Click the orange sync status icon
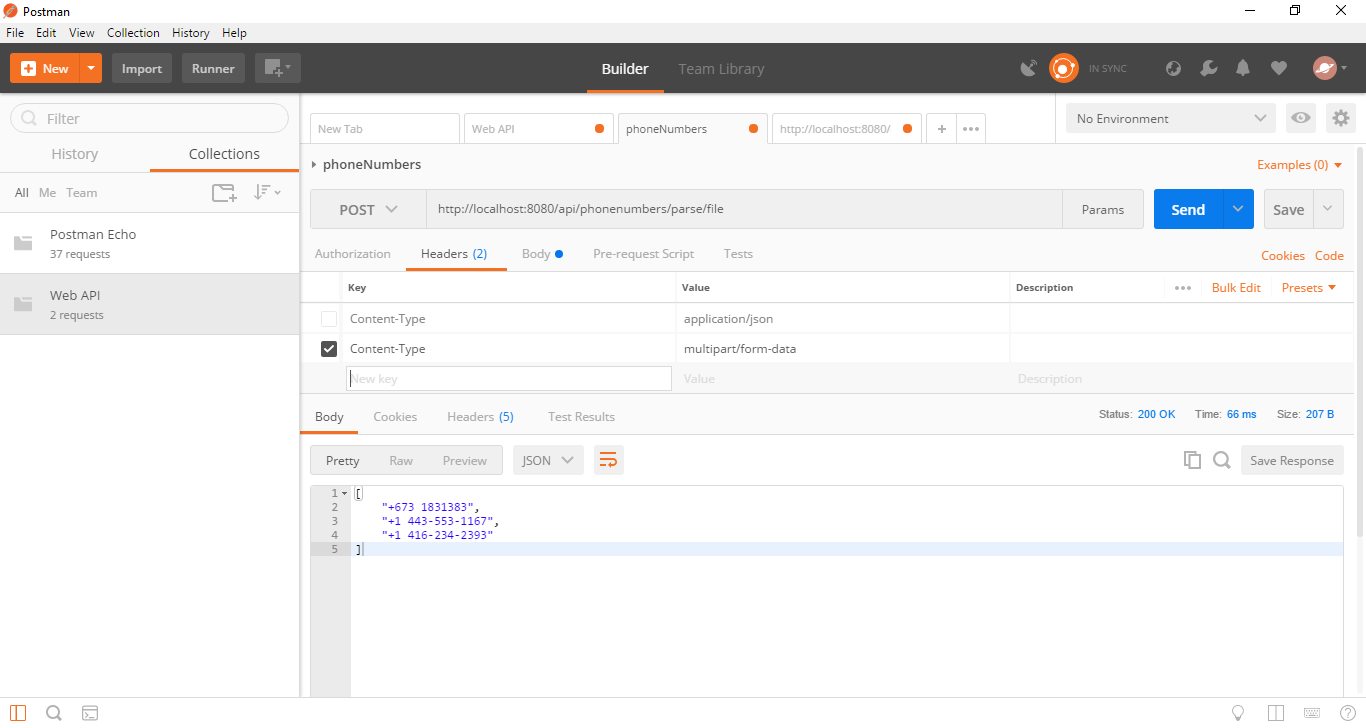 (x=1063, y=68)
